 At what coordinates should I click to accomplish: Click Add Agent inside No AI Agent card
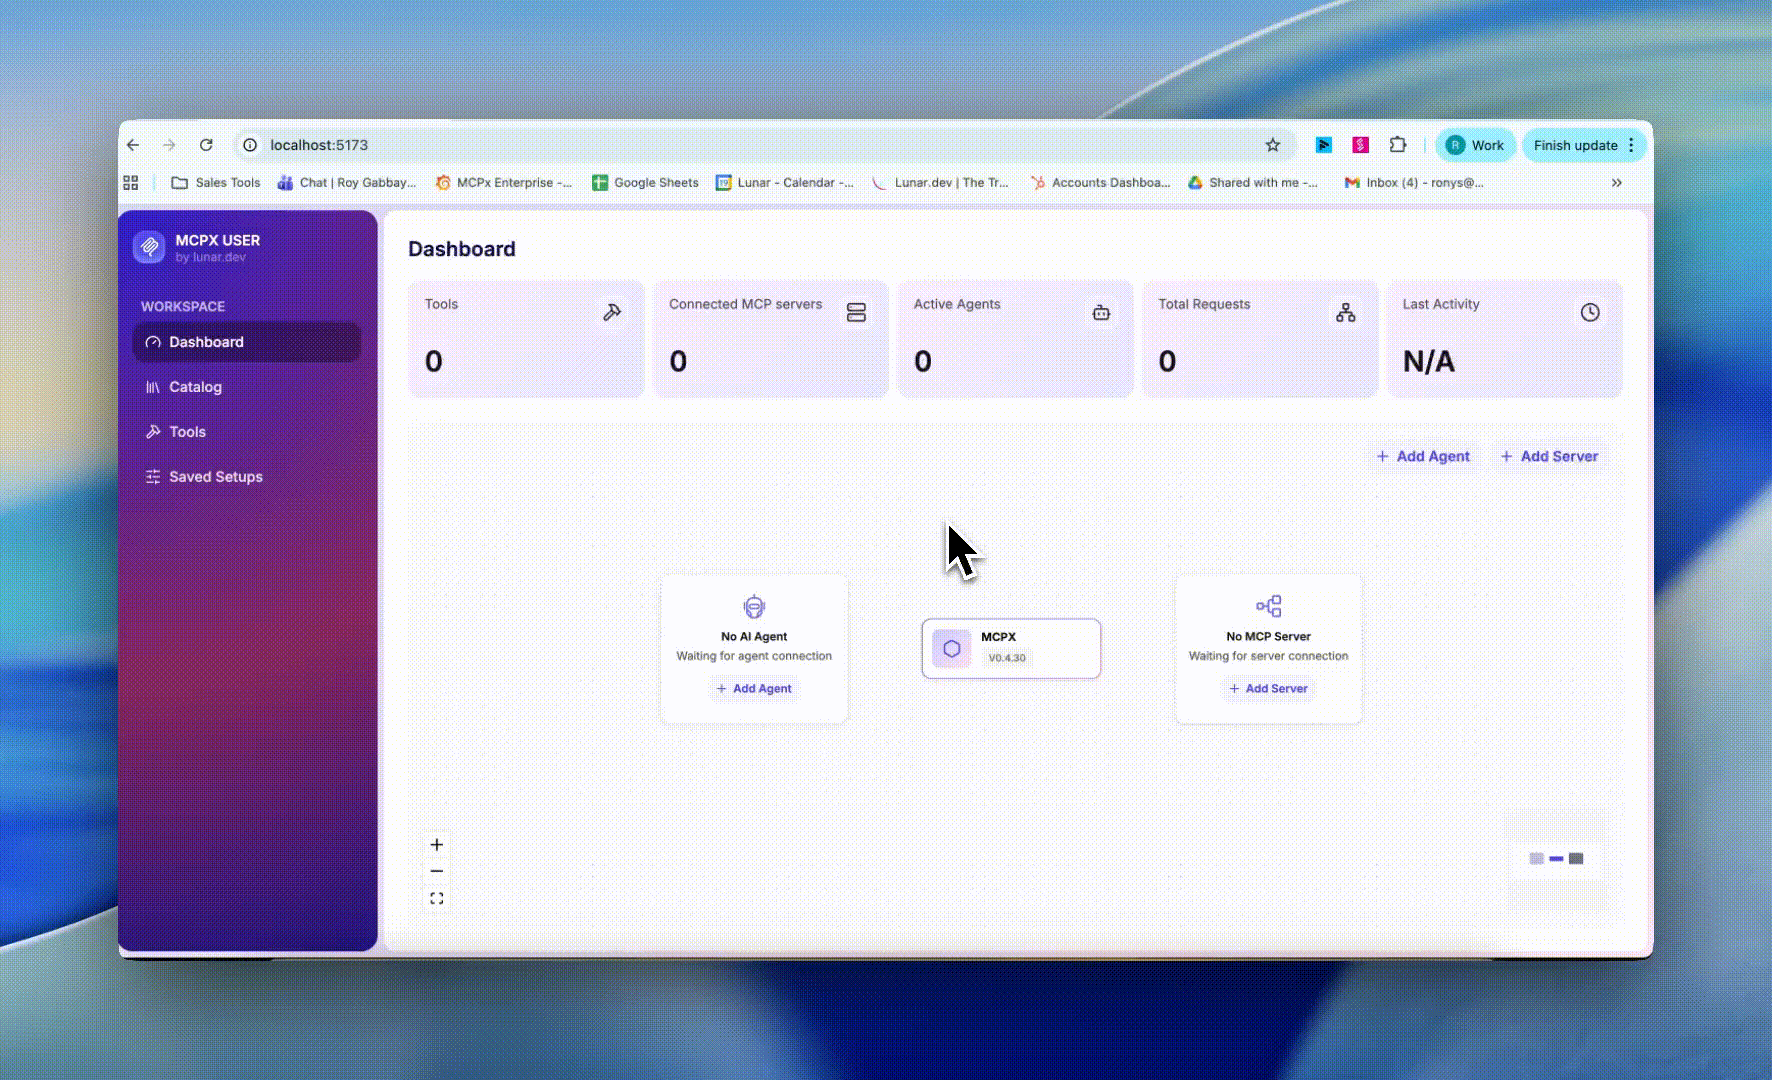754,689
